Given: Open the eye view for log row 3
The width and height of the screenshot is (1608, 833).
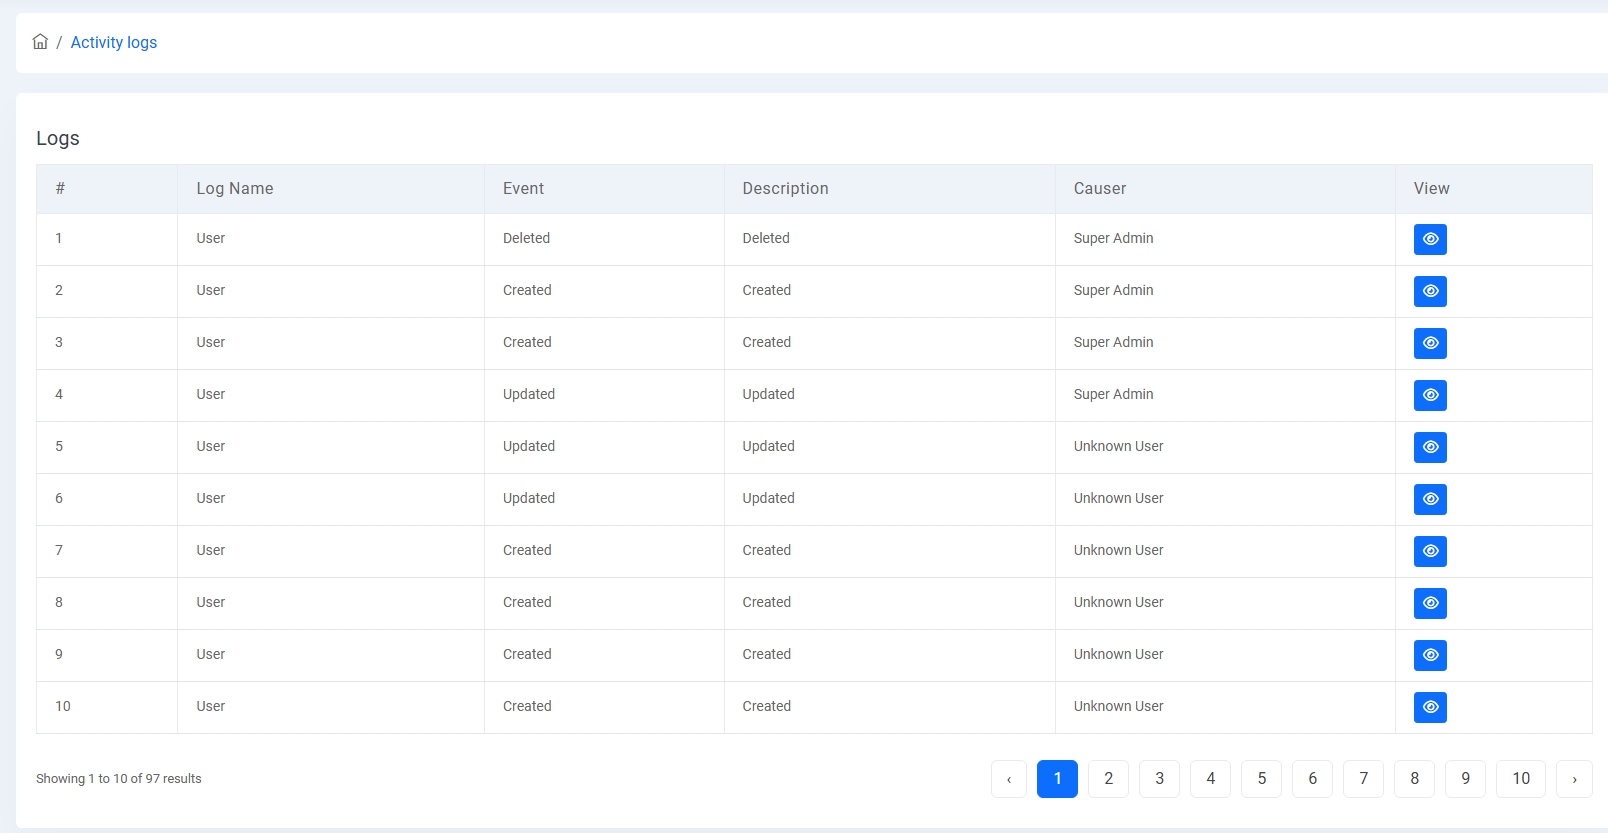Looking at the screenshot, I should click(x=1430, y=343).
